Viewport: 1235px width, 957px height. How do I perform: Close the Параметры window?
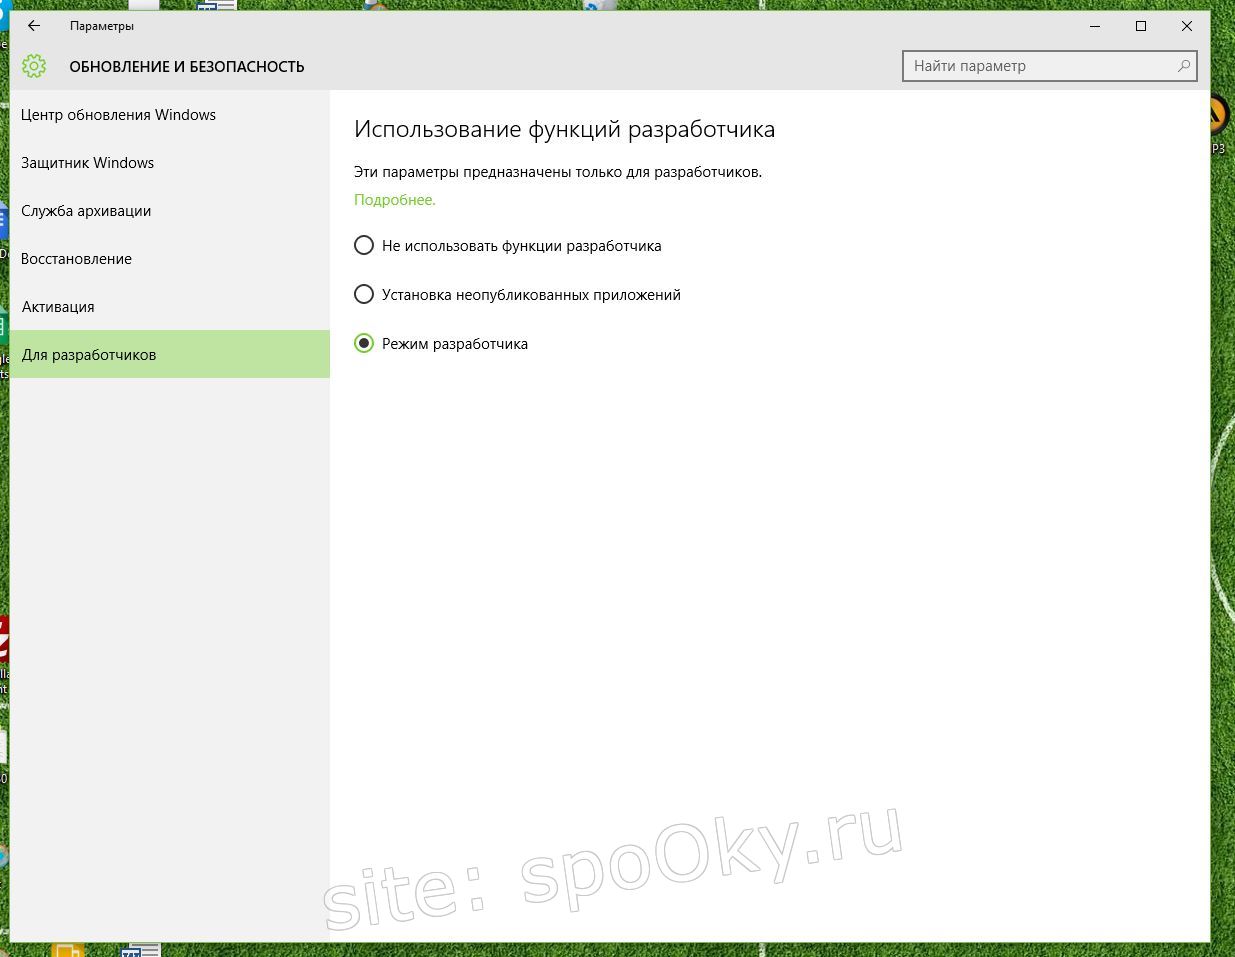coord(1187,26)
